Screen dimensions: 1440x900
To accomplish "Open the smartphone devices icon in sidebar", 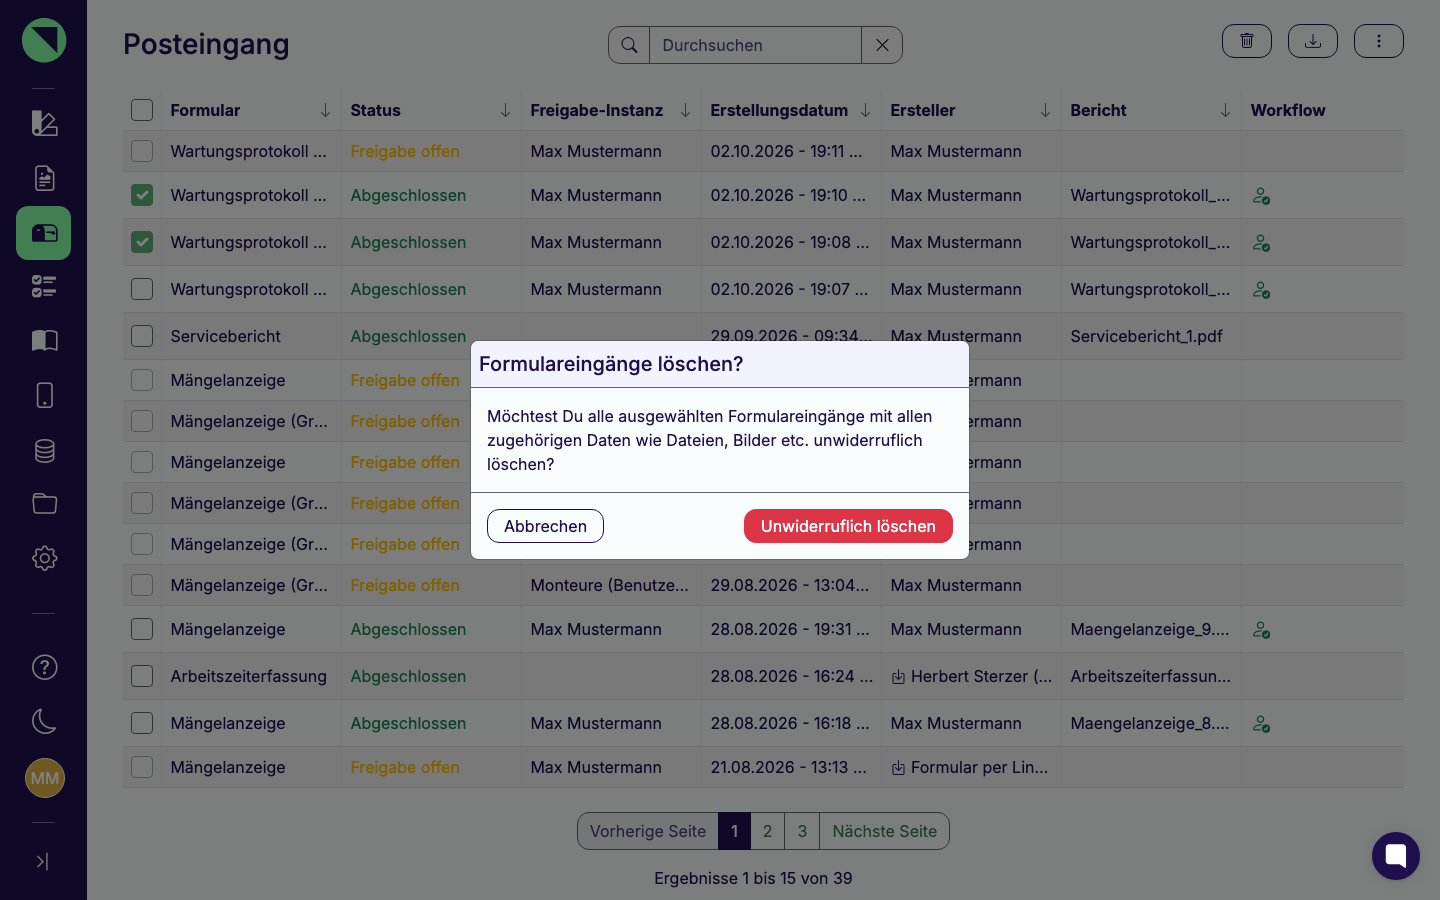I will [44, 395].
